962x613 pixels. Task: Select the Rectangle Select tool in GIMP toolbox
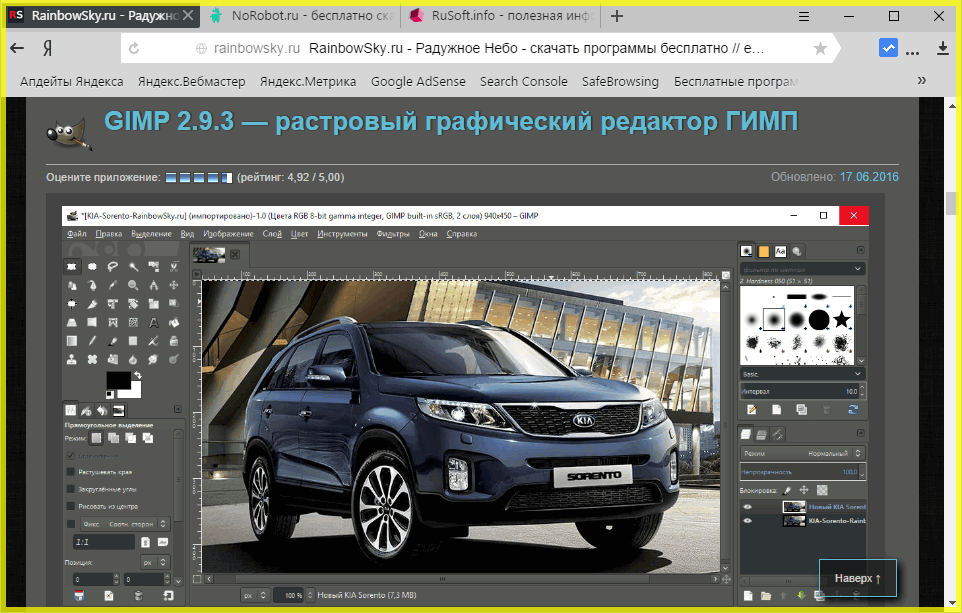point(72,266)
